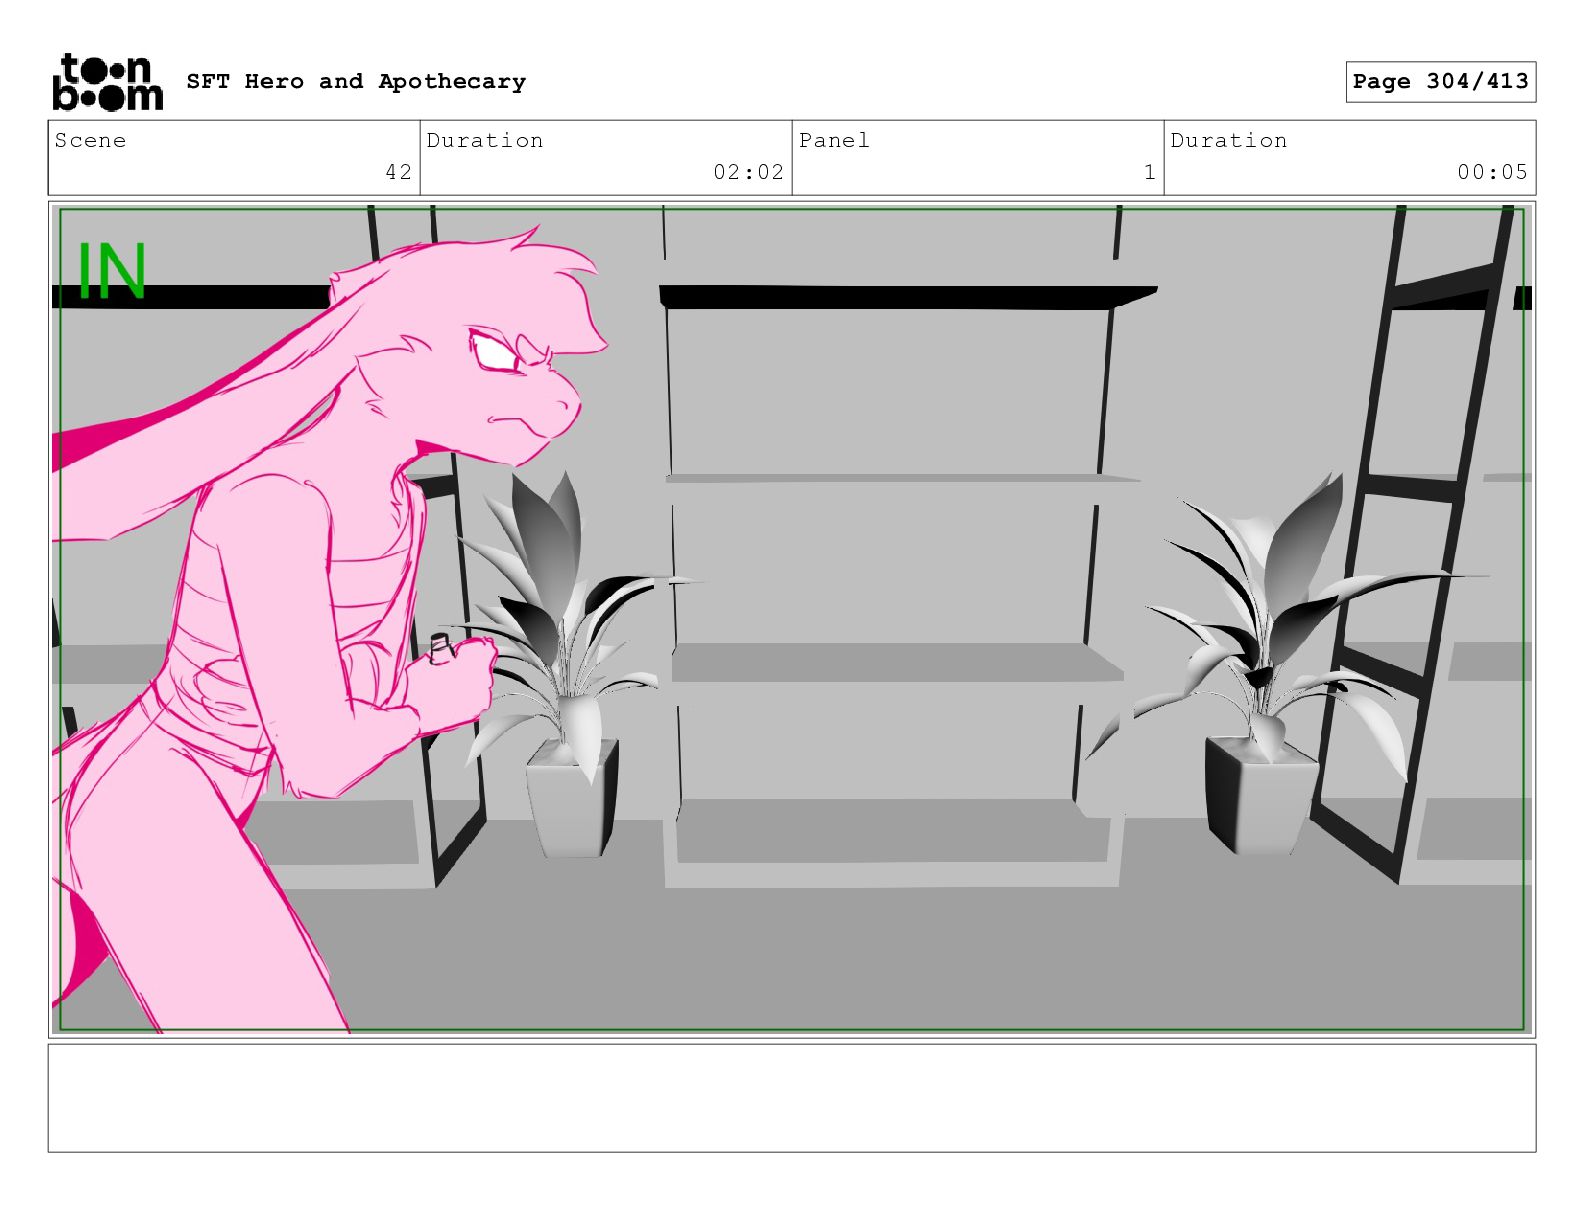Click the empty notes box below the panel

792,1098
